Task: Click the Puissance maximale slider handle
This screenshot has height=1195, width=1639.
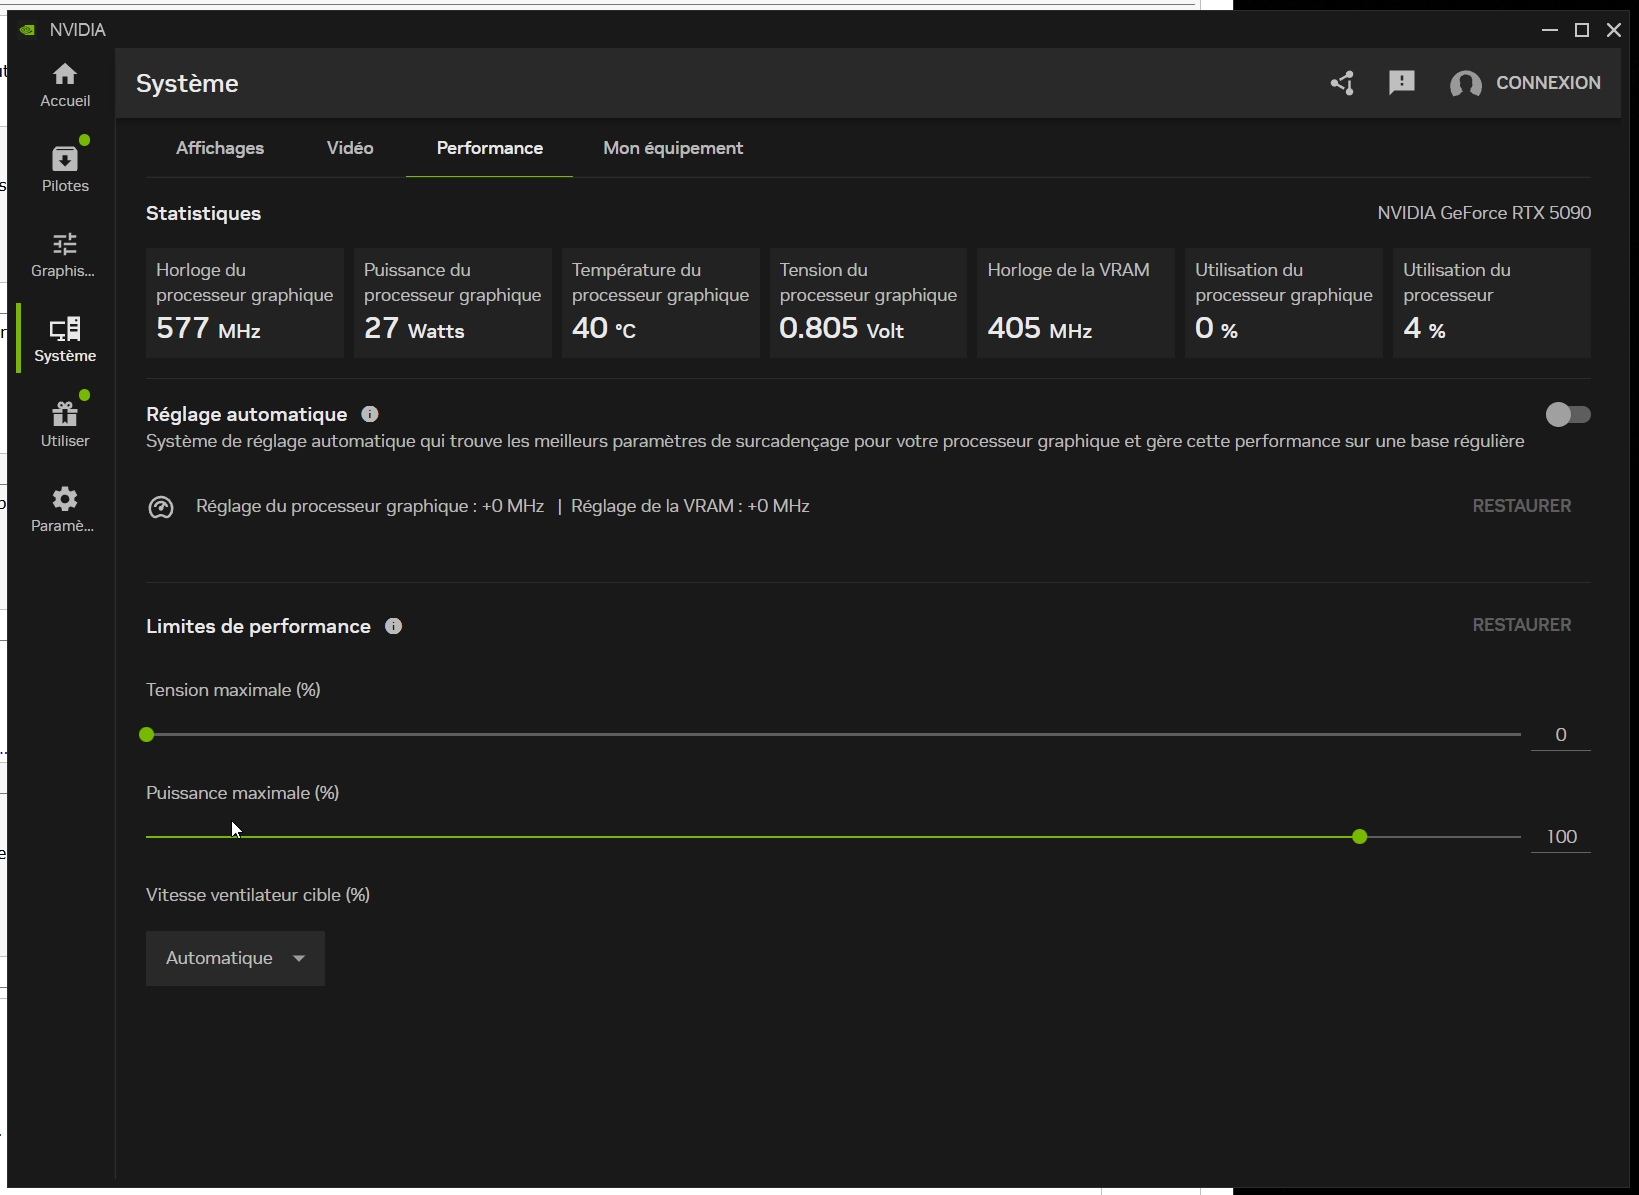Action: (1359, 837)
